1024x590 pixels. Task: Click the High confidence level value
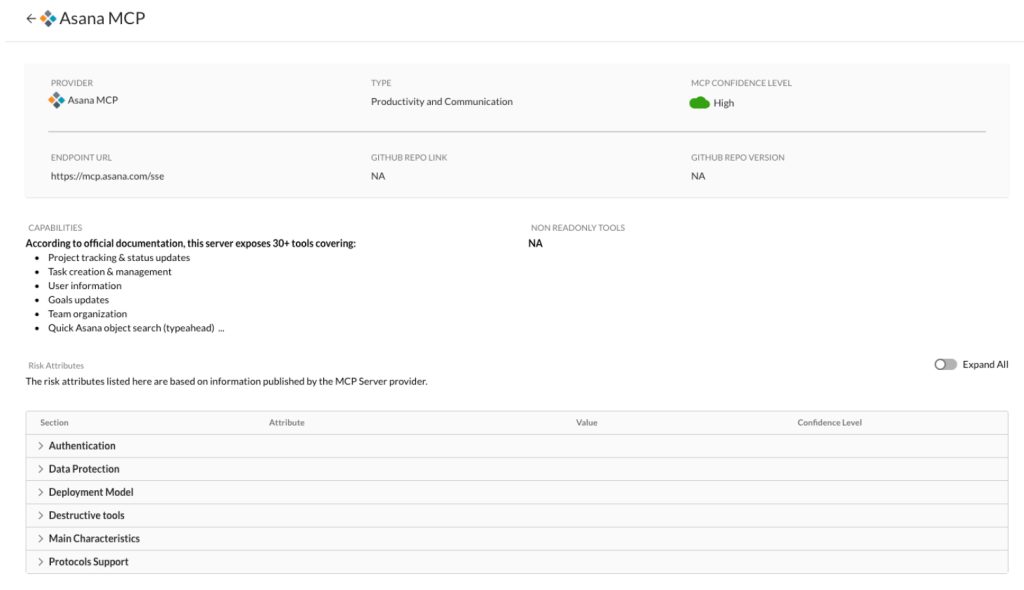point(724,103)
